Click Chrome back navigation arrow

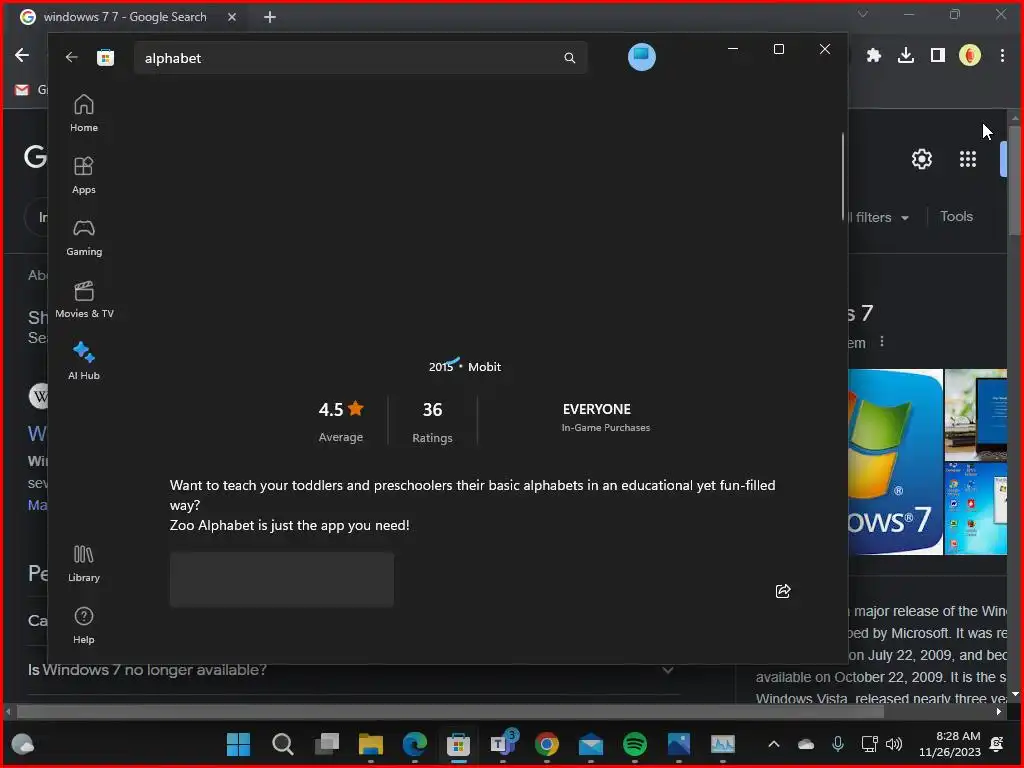[x=22, y=56]
